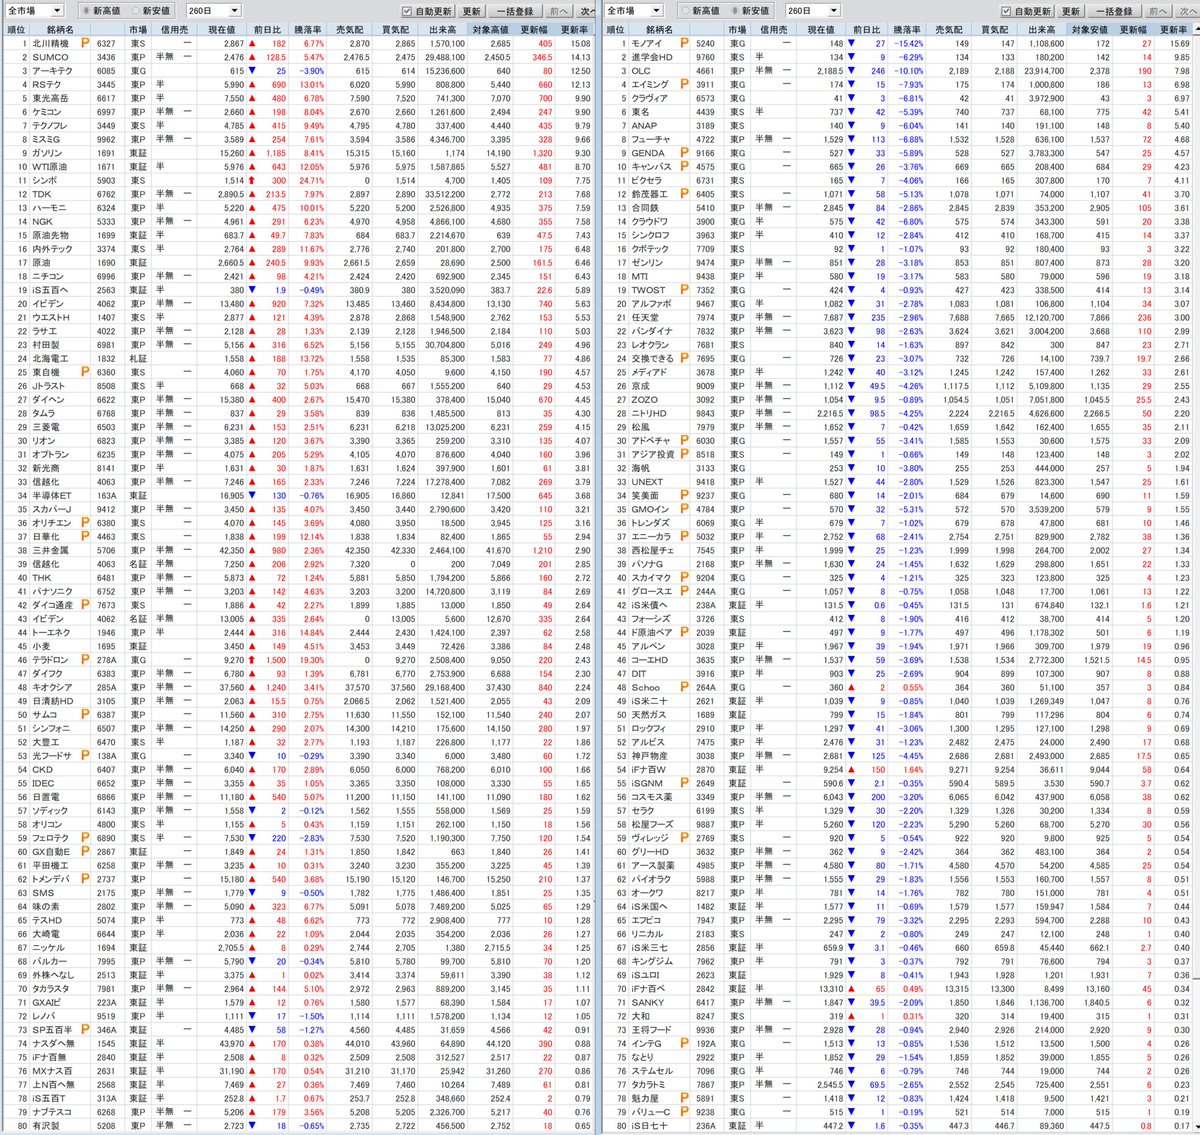Sort right panel by 現在値 column header
Viewport: 1200px width, 1135px height.
click(x=821, y=30)
